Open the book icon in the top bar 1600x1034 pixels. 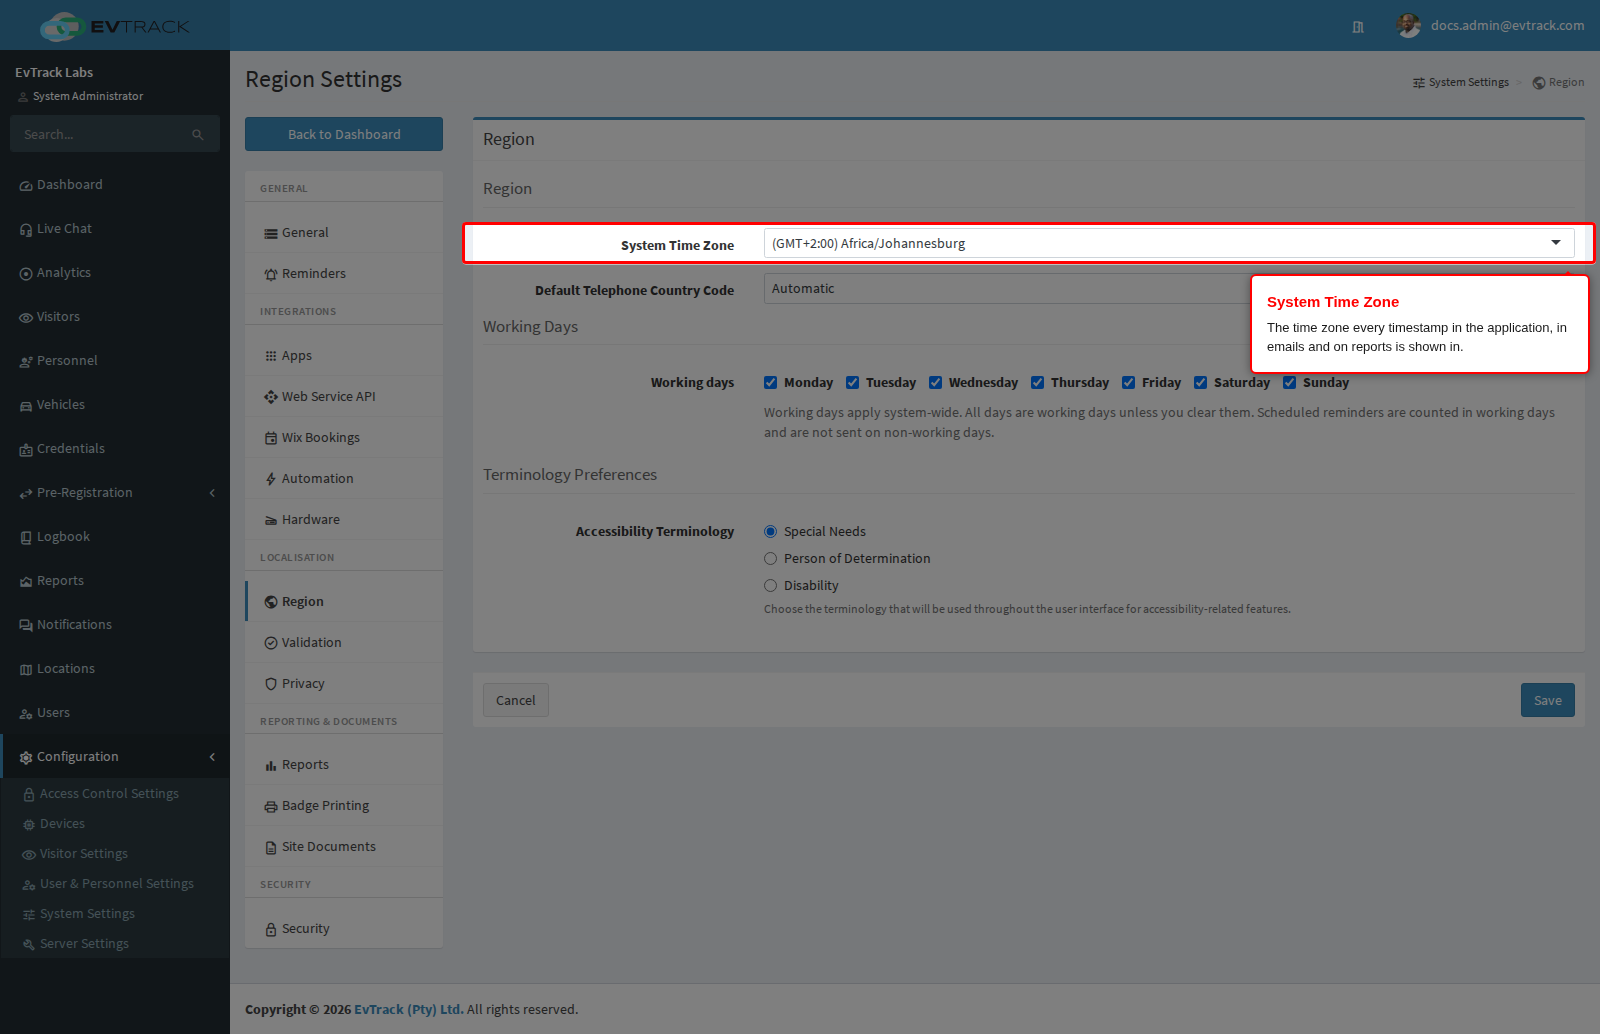(1358, 27)
